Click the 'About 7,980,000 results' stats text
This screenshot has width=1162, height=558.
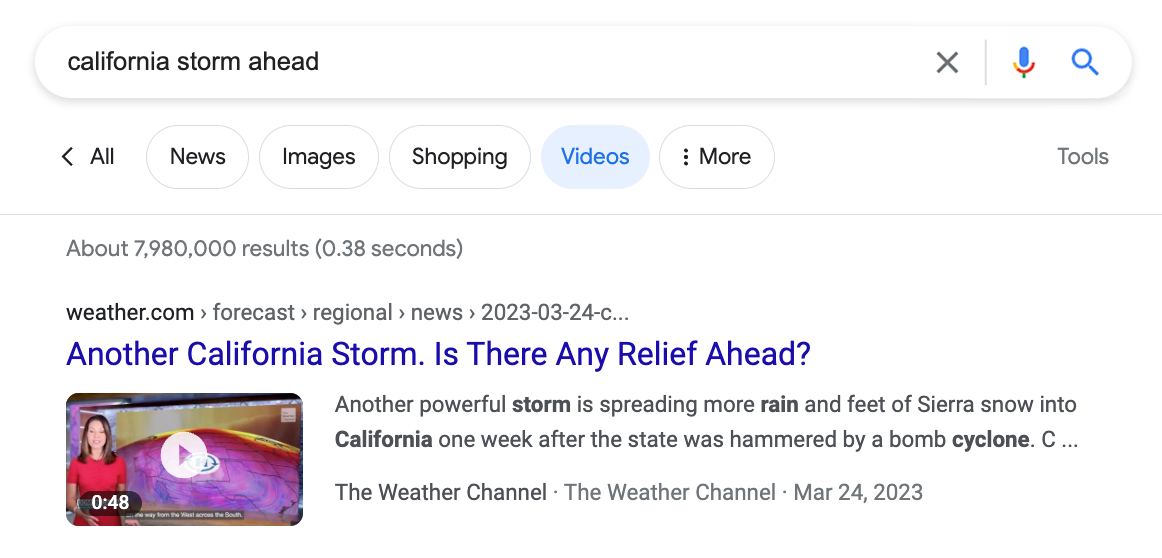tap(264, 248)
